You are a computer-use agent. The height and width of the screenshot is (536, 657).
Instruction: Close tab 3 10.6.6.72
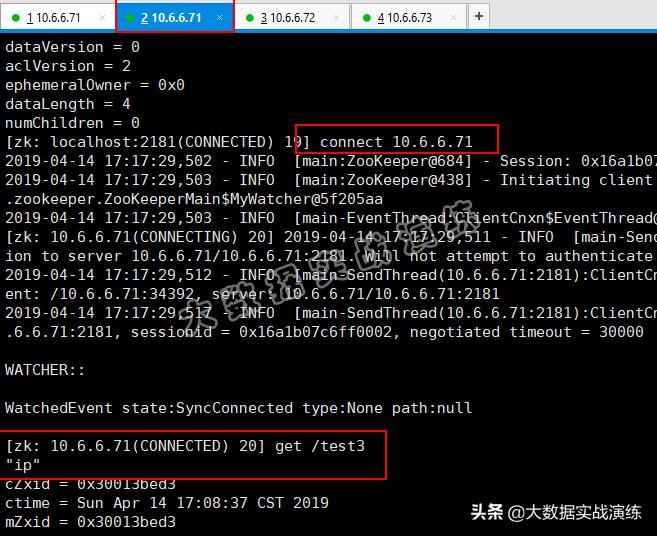click(x=336, y=18)
